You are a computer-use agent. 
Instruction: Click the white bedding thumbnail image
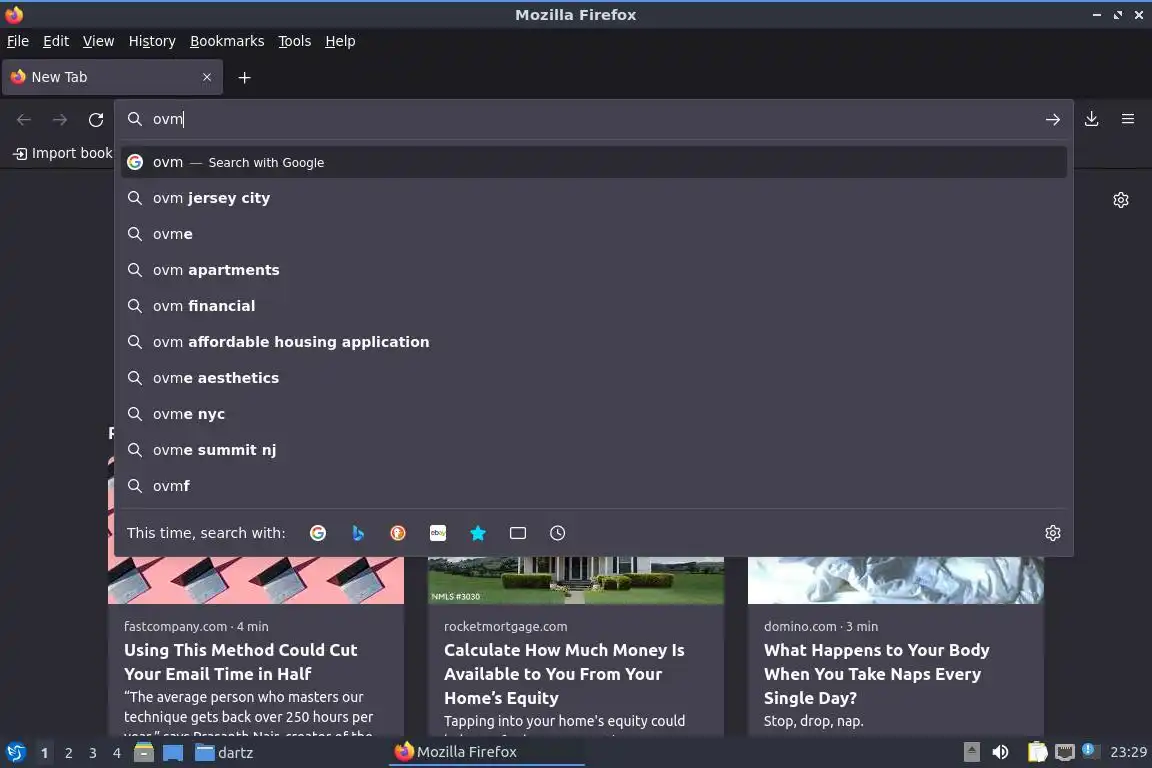point(896,580)
